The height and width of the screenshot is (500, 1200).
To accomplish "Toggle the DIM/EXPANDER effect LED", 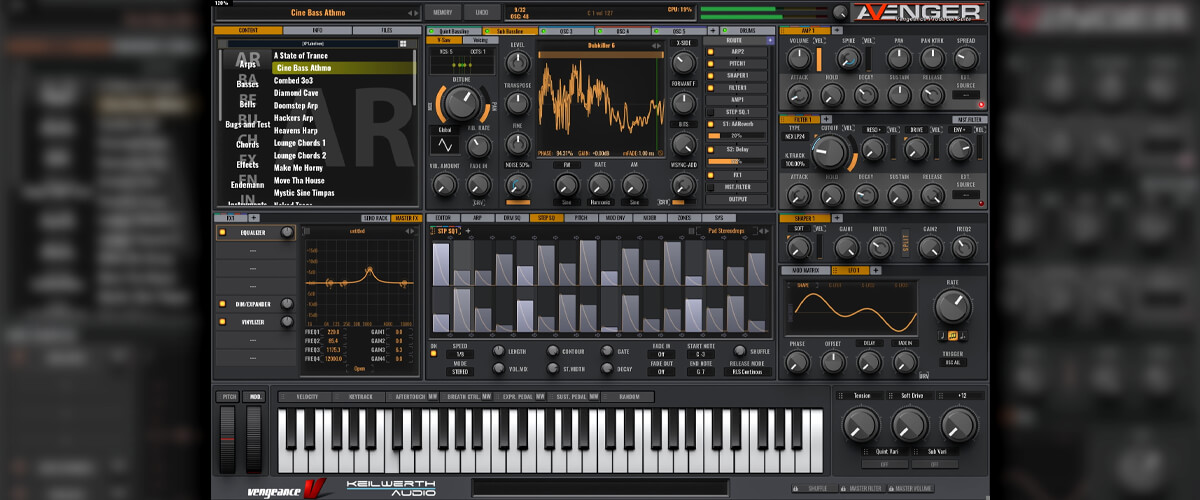I will pyautogui.click(x=221, y=303).
